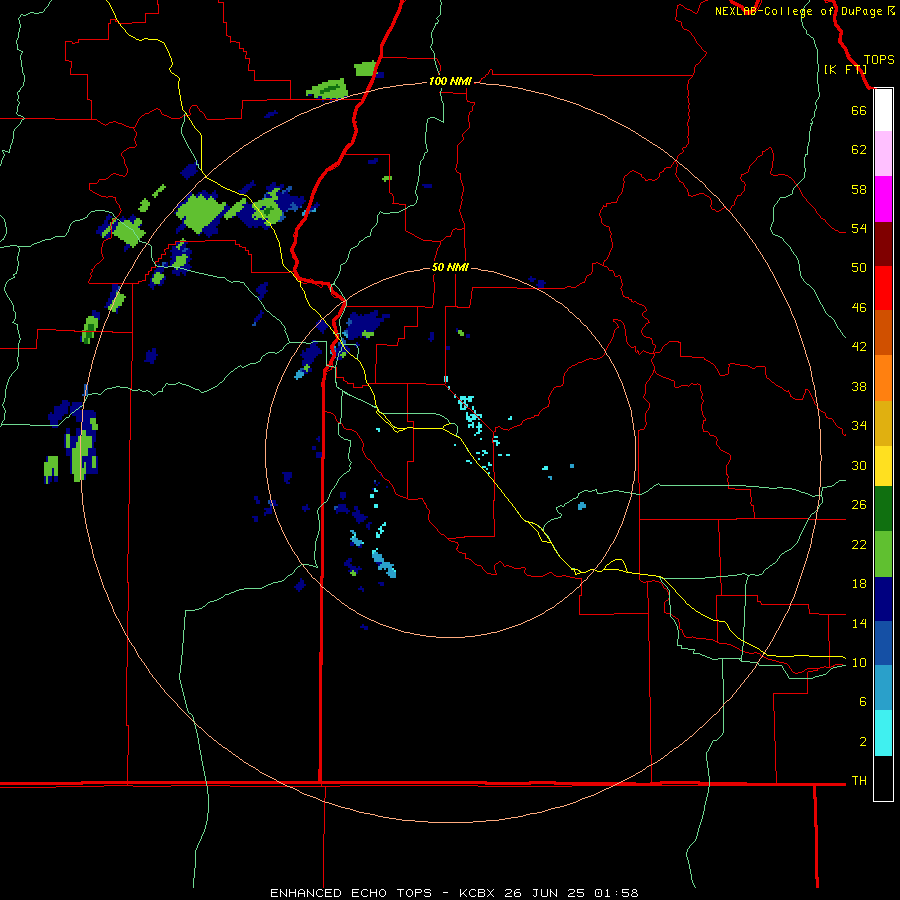Select the "50 NMI" range ring label

[450, 267]
